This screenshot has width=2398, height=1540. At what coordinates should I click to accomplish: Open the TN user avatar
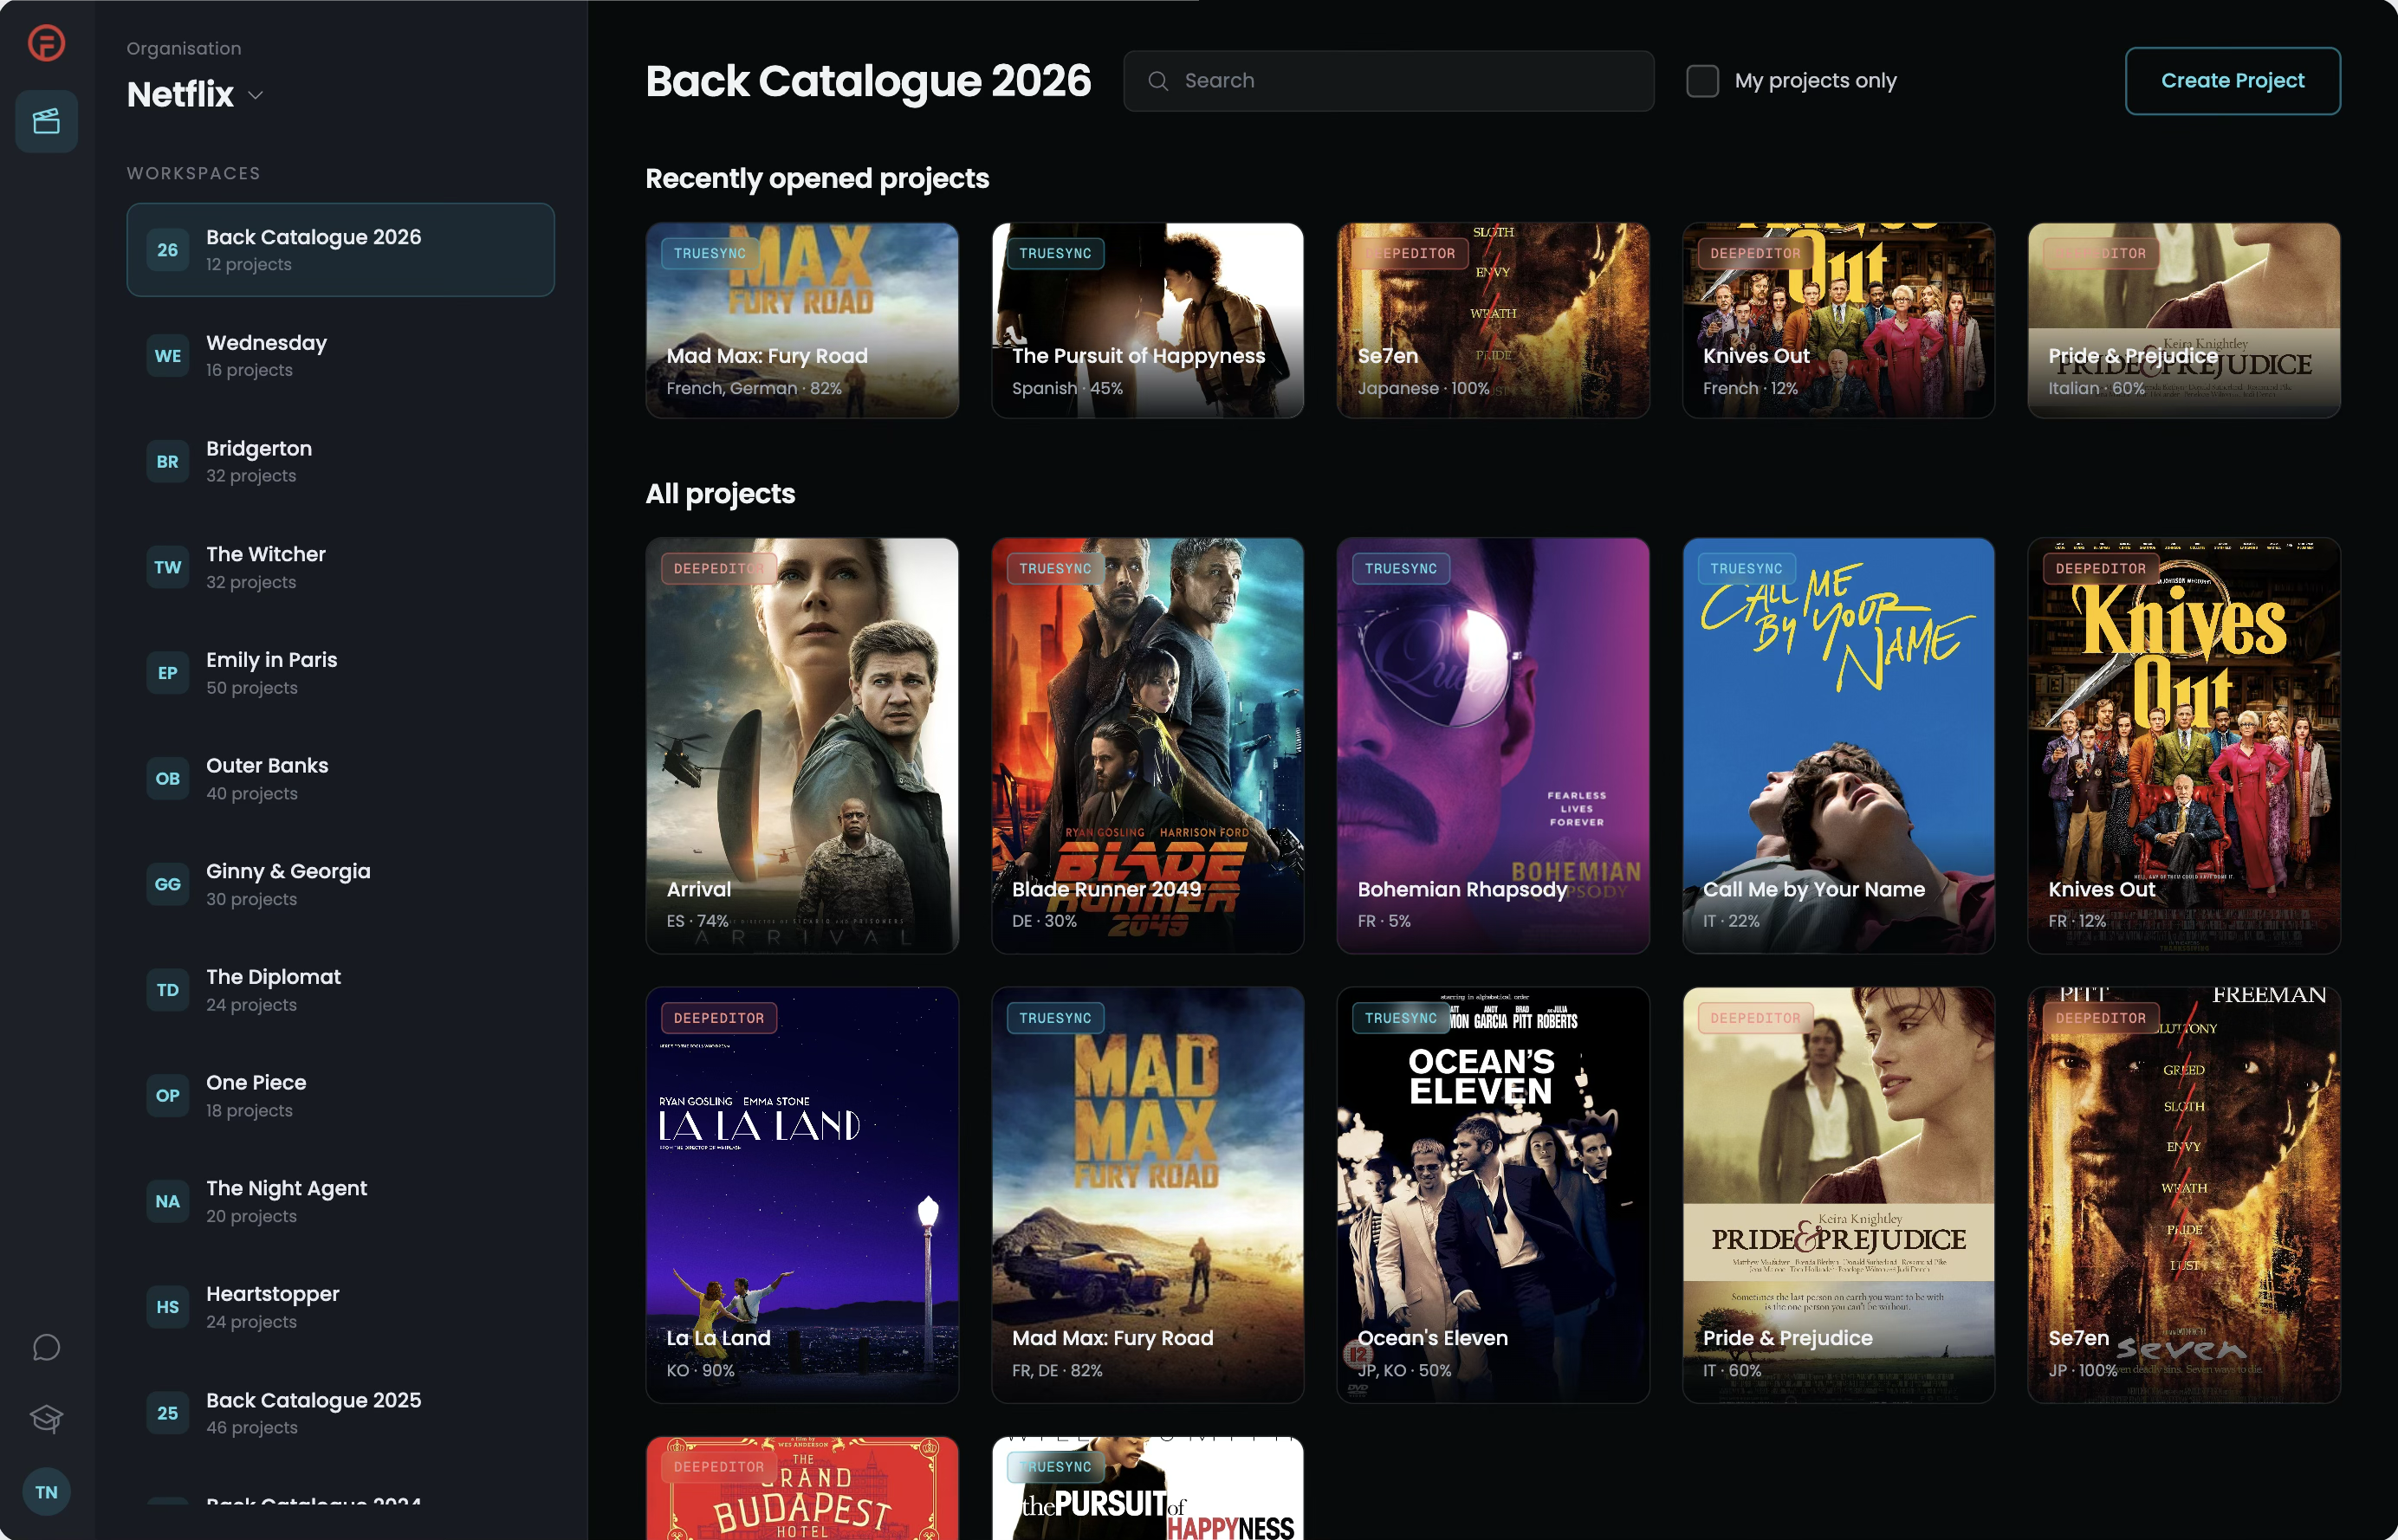[46, 1492]
